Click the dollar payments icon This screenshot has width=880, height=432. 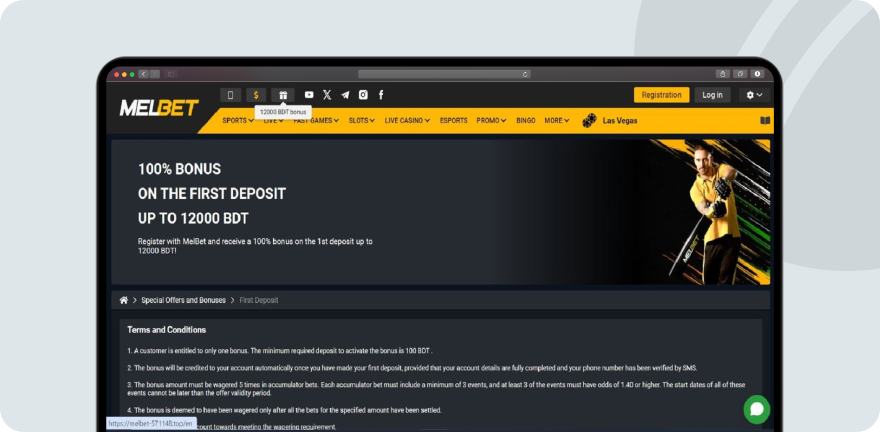pyautogui.click(x=256, y=95)
